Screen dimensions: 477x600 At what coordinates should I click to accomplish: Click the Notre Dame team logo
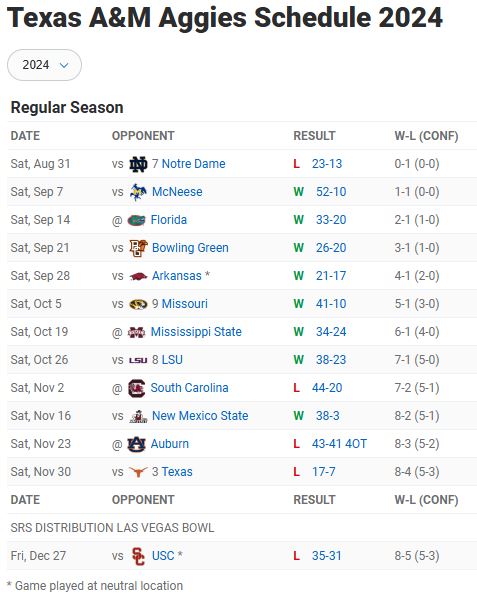tap(138, 164)
